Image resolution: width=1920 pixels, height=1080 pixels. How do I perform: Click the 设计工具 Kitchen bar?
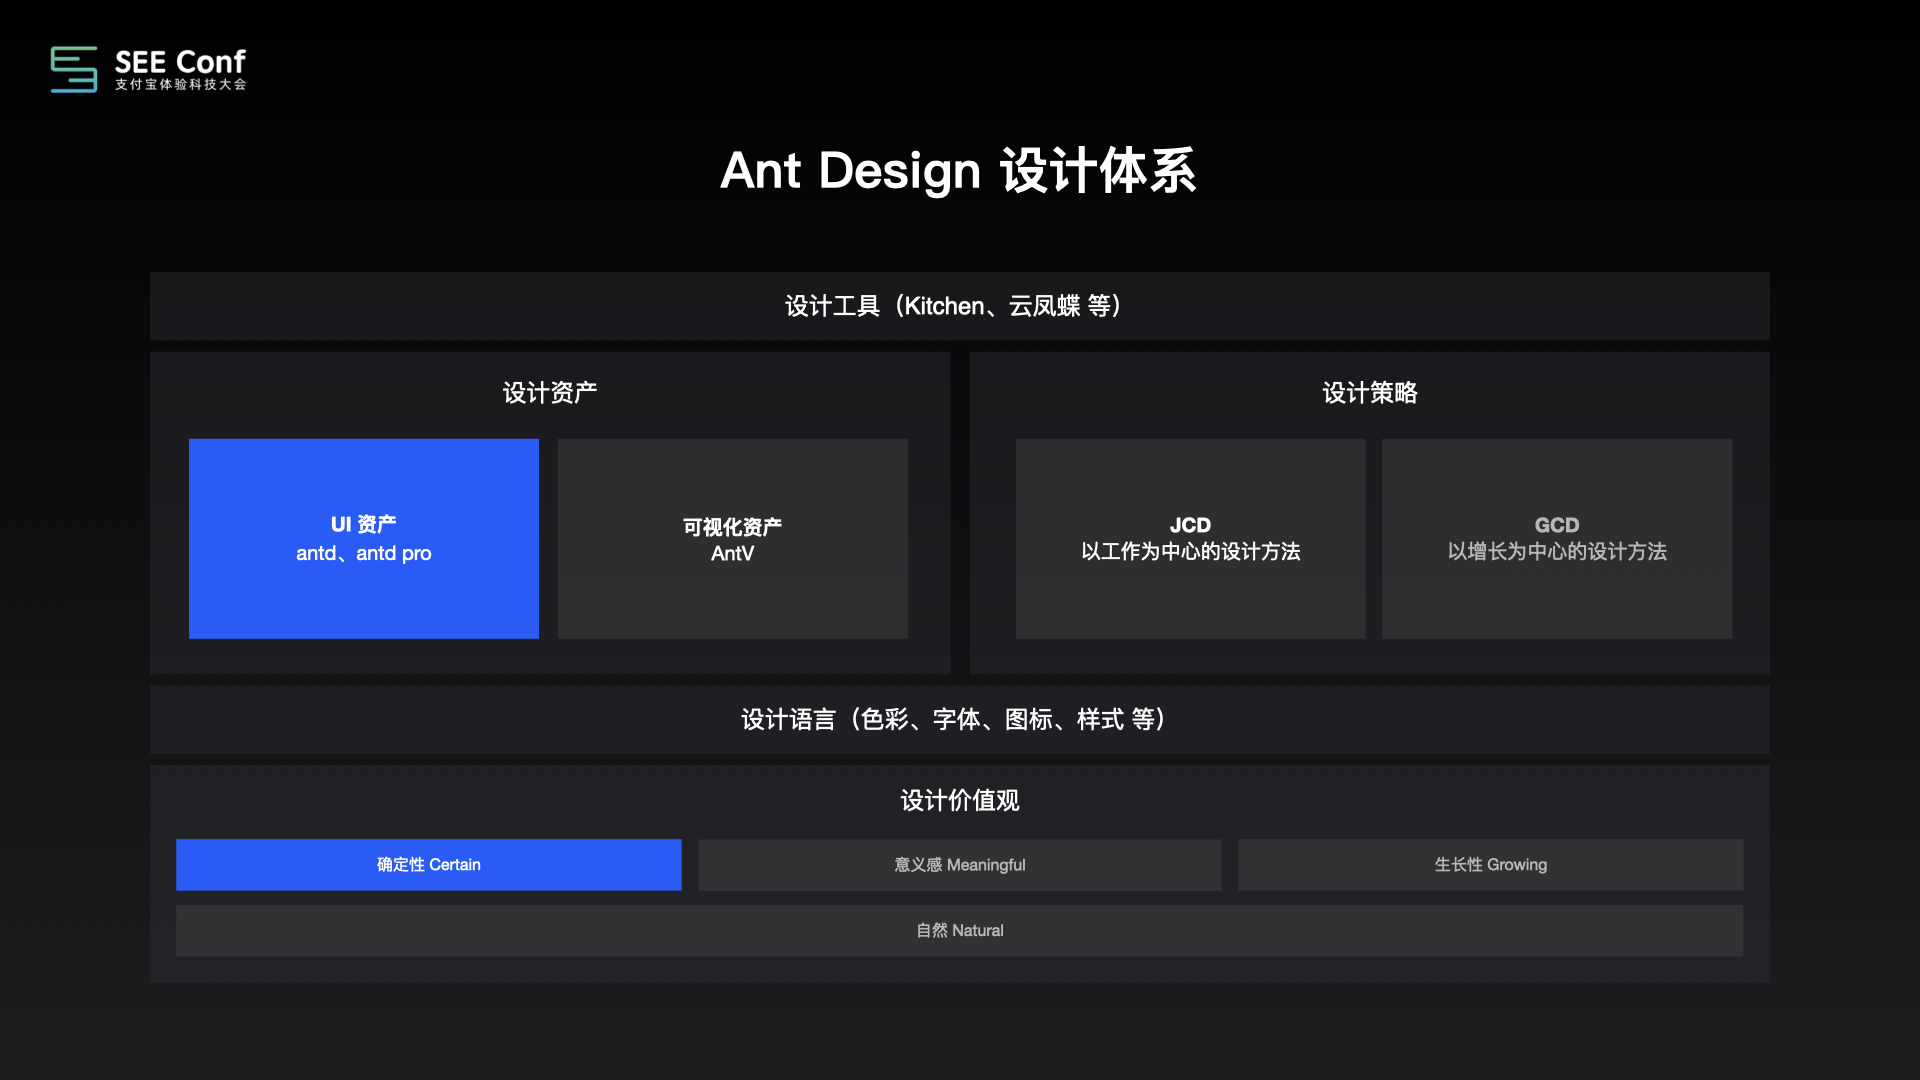(x=958, y=306)
